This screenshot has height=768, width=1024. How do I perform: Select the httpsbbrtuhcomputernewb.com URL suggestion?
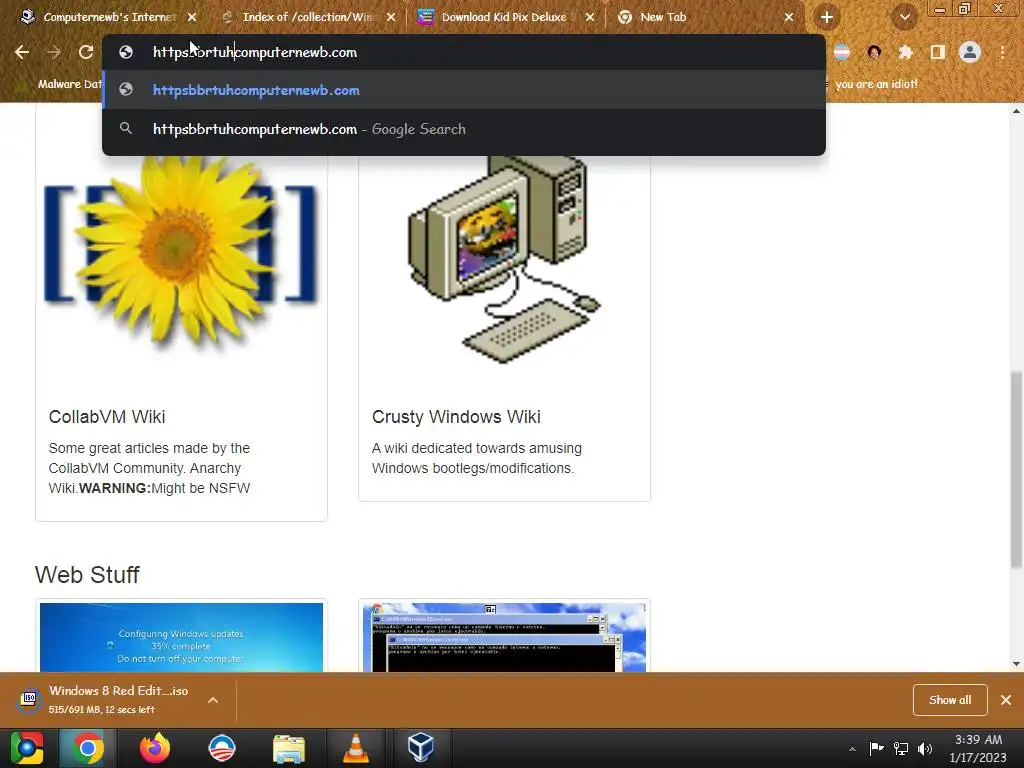click(x=464, y=90)
